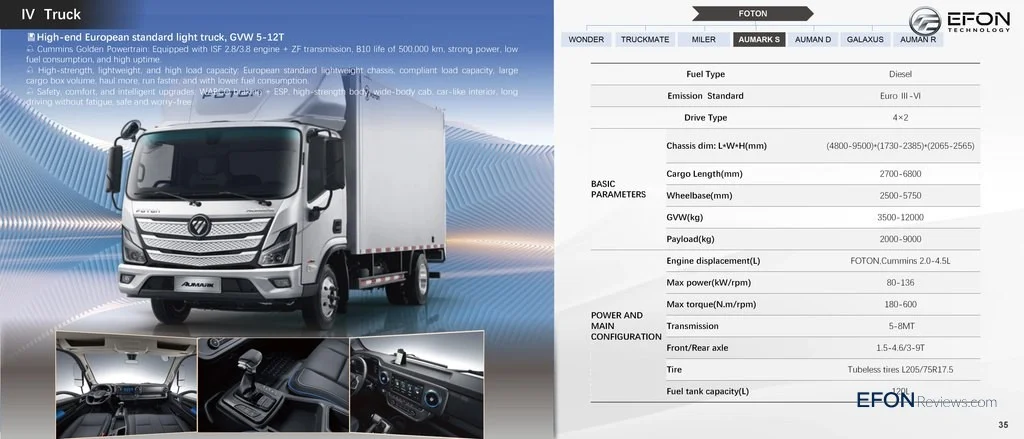The width and height of the screenshot is (1024, 439).
Task: Select the POWER AND MAIN CONFIGURATION label
Action: [626, 325]
